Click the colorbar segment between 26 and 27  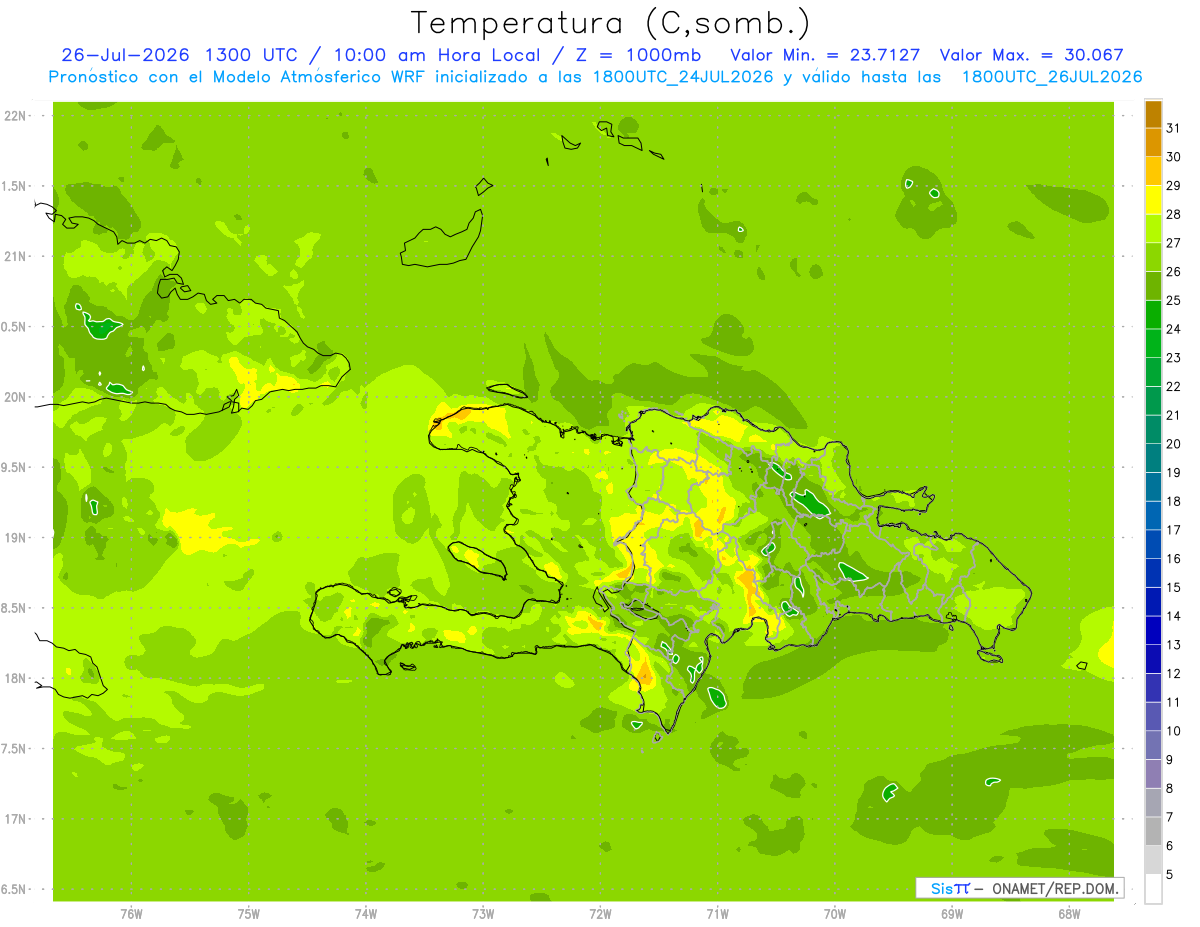coord(1153,257)
